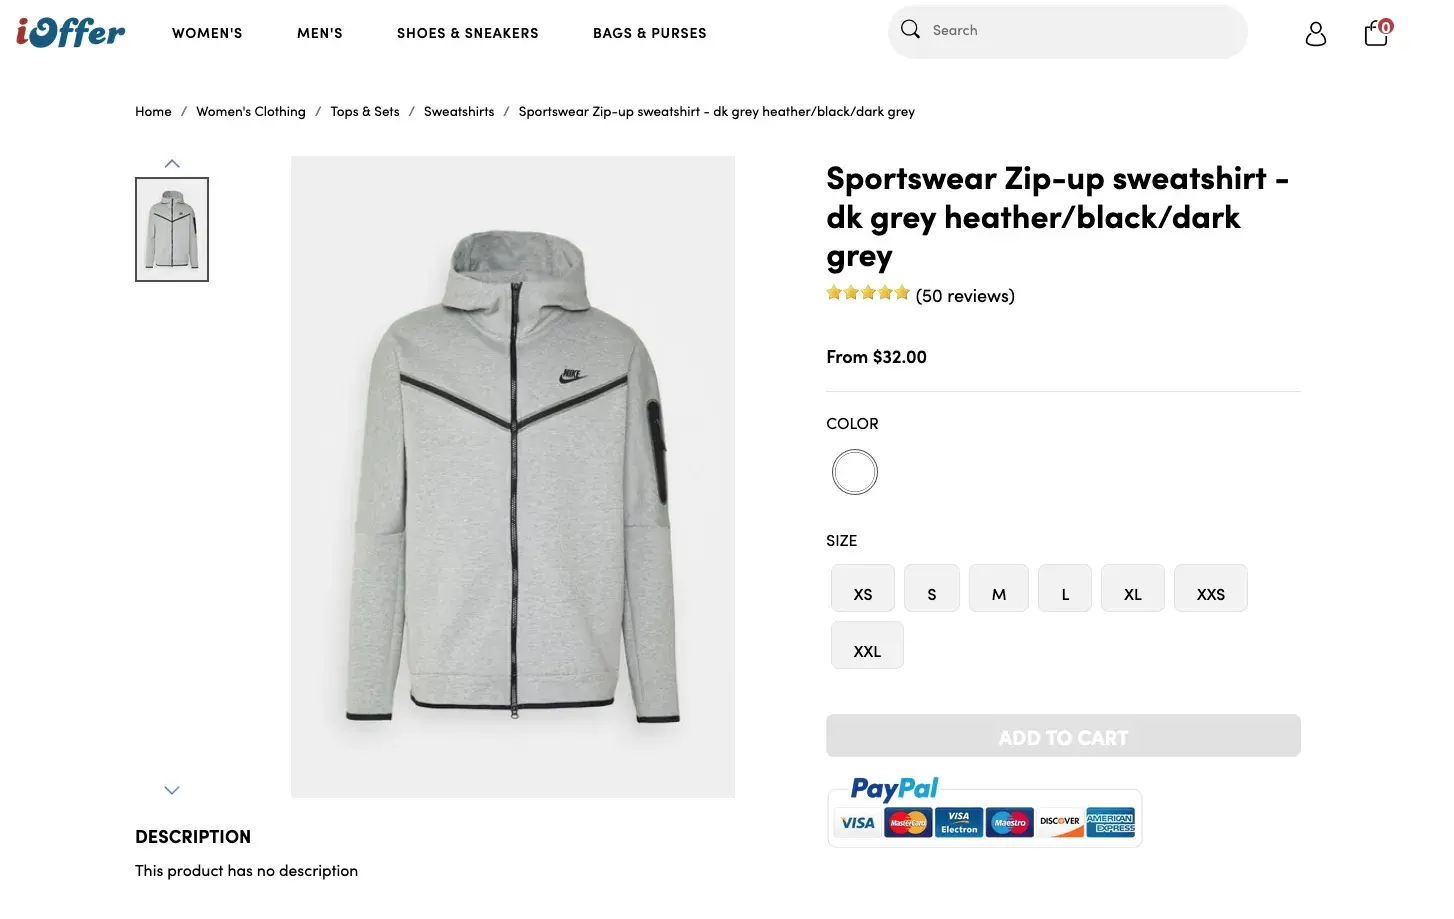Choose the white color swatch
Screen dimensions: 1454x919
pyautogui.click(x=855, y=472)
